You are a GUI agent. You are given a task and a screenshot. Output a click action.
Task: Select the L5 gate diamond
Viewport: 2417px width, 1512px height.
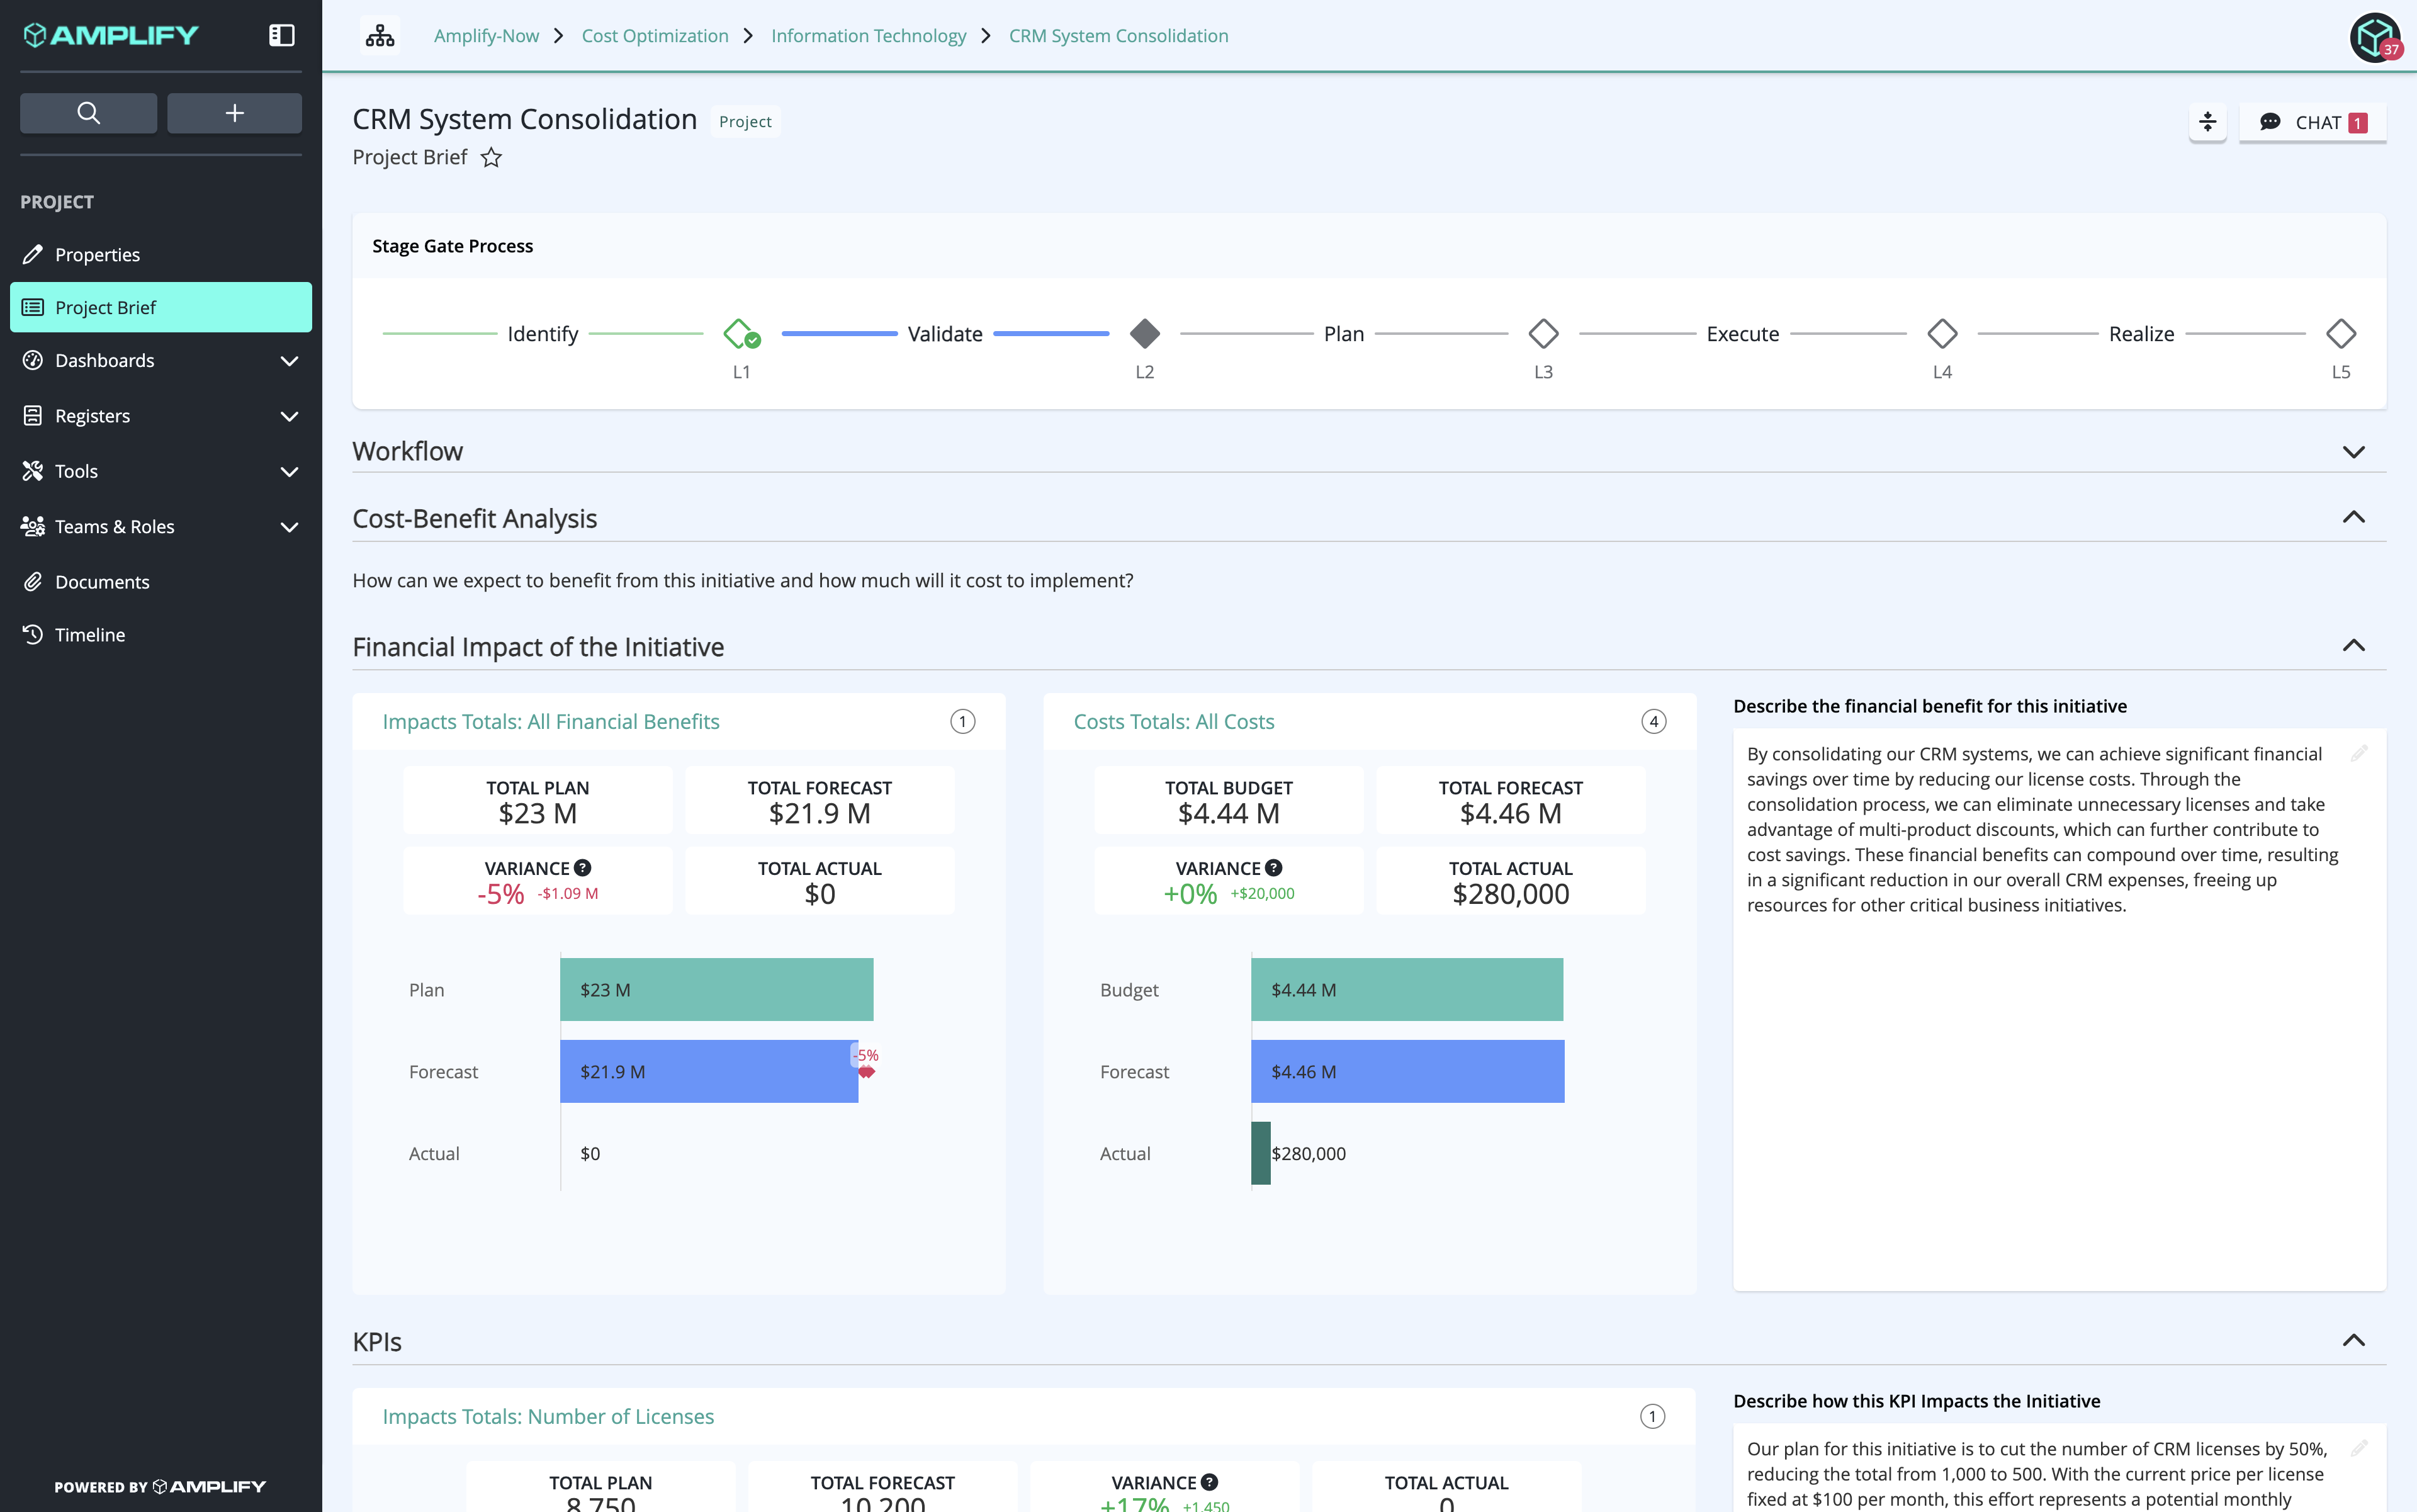click(x=2341, y=333)
